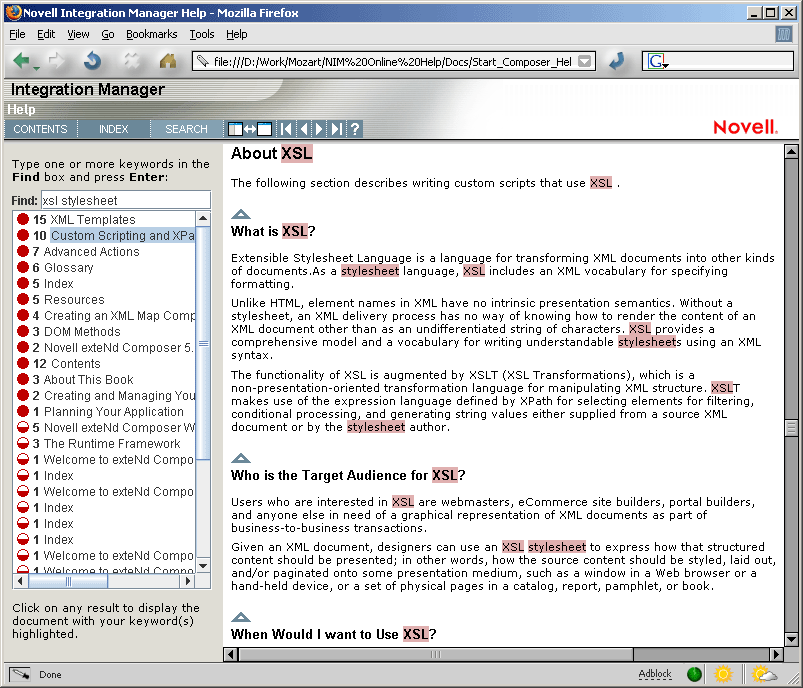Screen dimensions: 803x688
Task: Open the Tools menu
Action: 202,34
